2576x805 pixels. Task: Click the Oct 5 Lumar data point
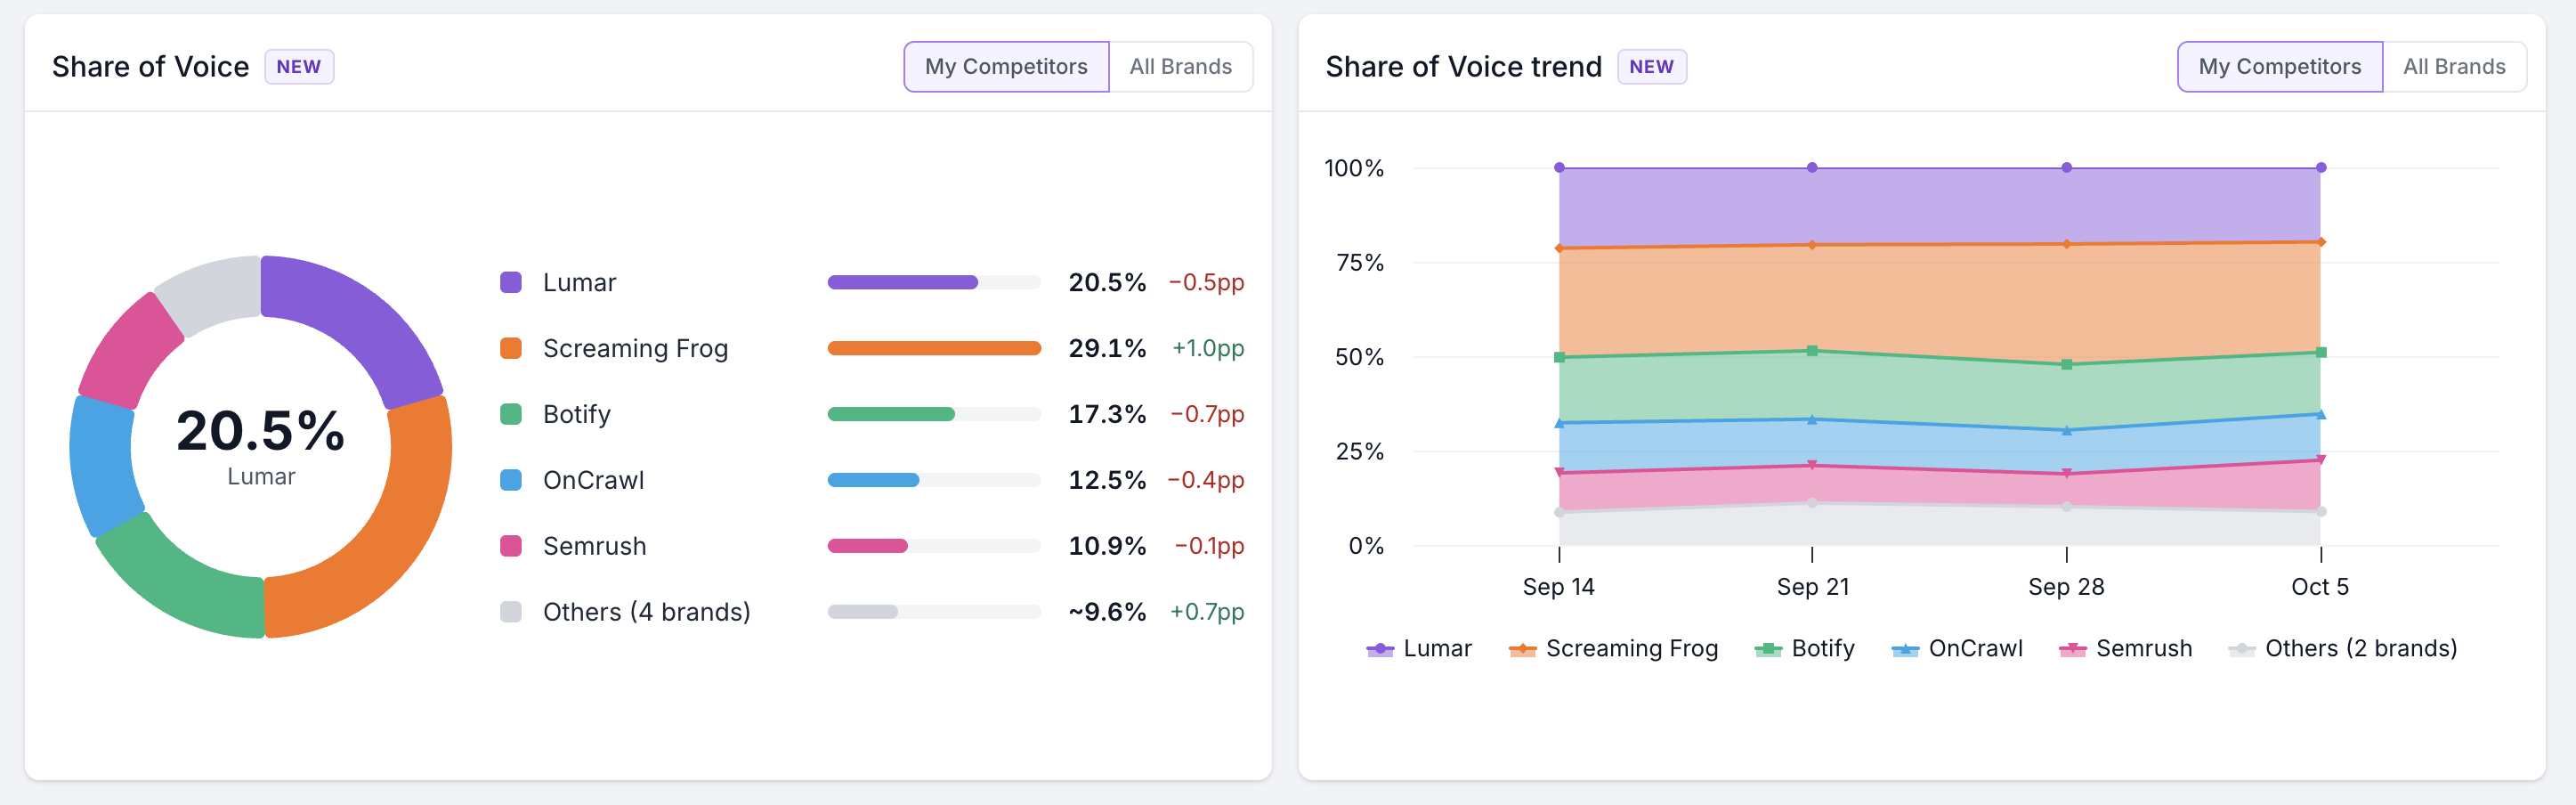click(2320, 168)
